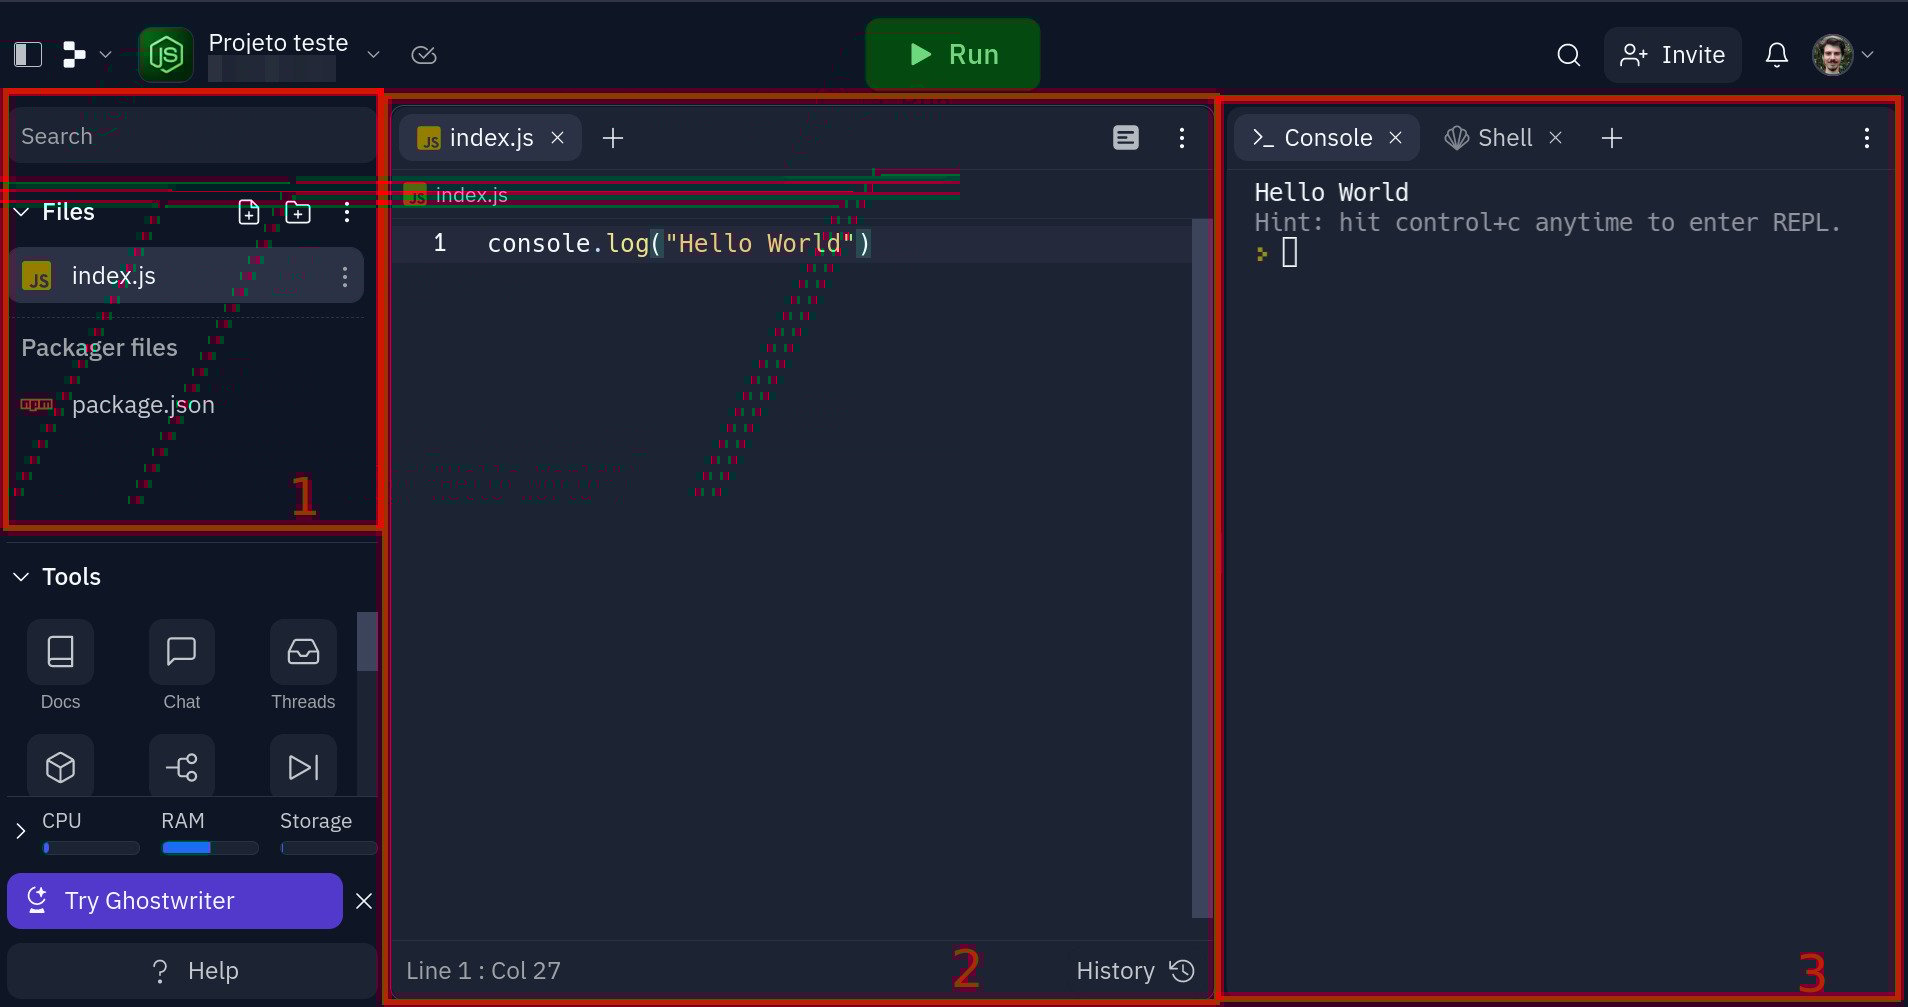Open Files section kebab menu
1908x1007 pixels.
(347, 212)
